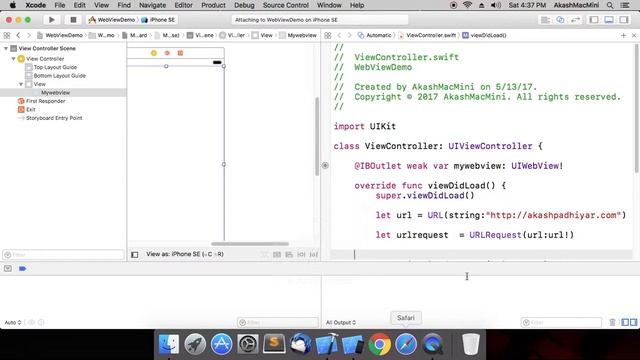Screen dimensions: 640x360
Task: Click WebViewDemo project in jump bar
Action: (x=60, y=36)
